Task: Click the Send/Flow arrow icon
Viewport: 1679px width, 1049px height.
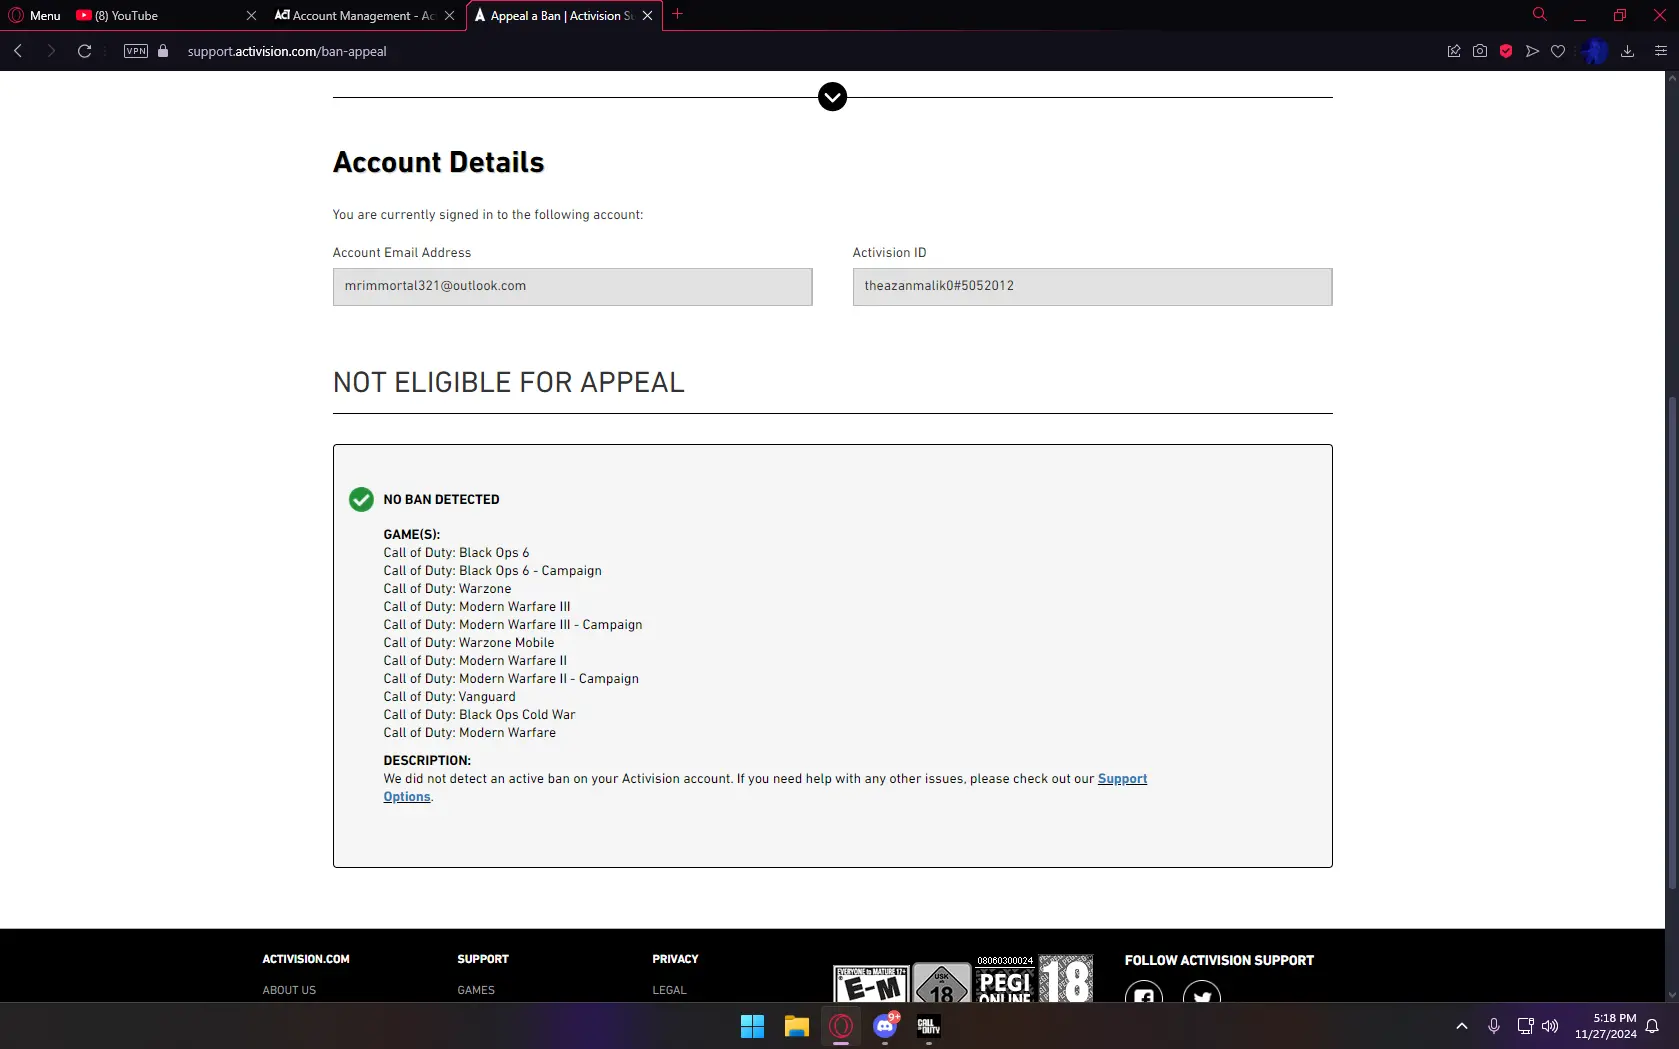Action: (1532, 51)
